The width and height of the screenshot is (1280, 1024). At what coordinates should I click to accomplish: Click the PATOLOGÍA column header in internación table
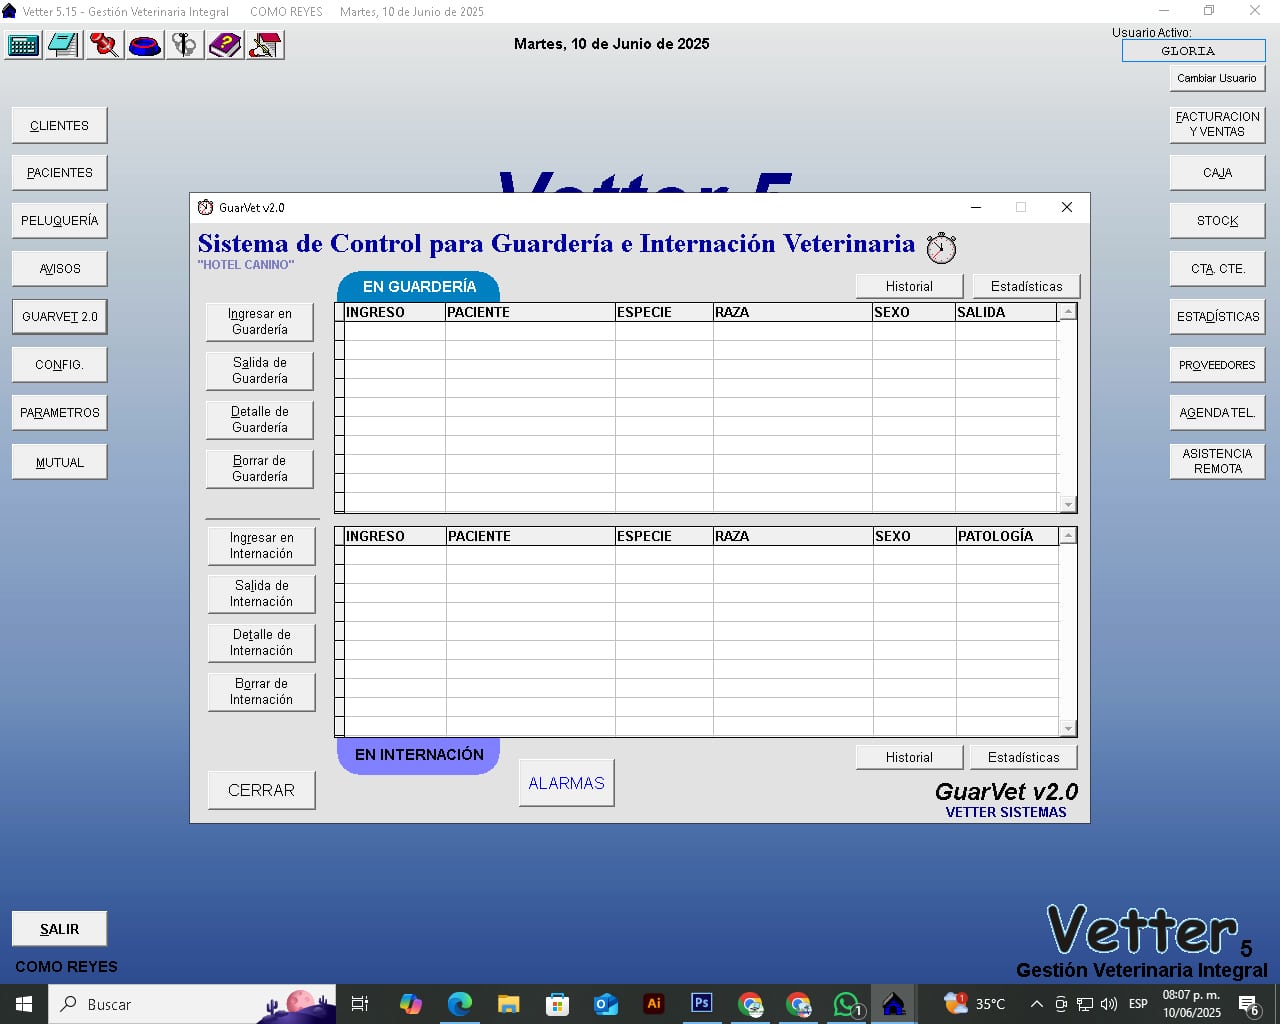click(1007, 537)
